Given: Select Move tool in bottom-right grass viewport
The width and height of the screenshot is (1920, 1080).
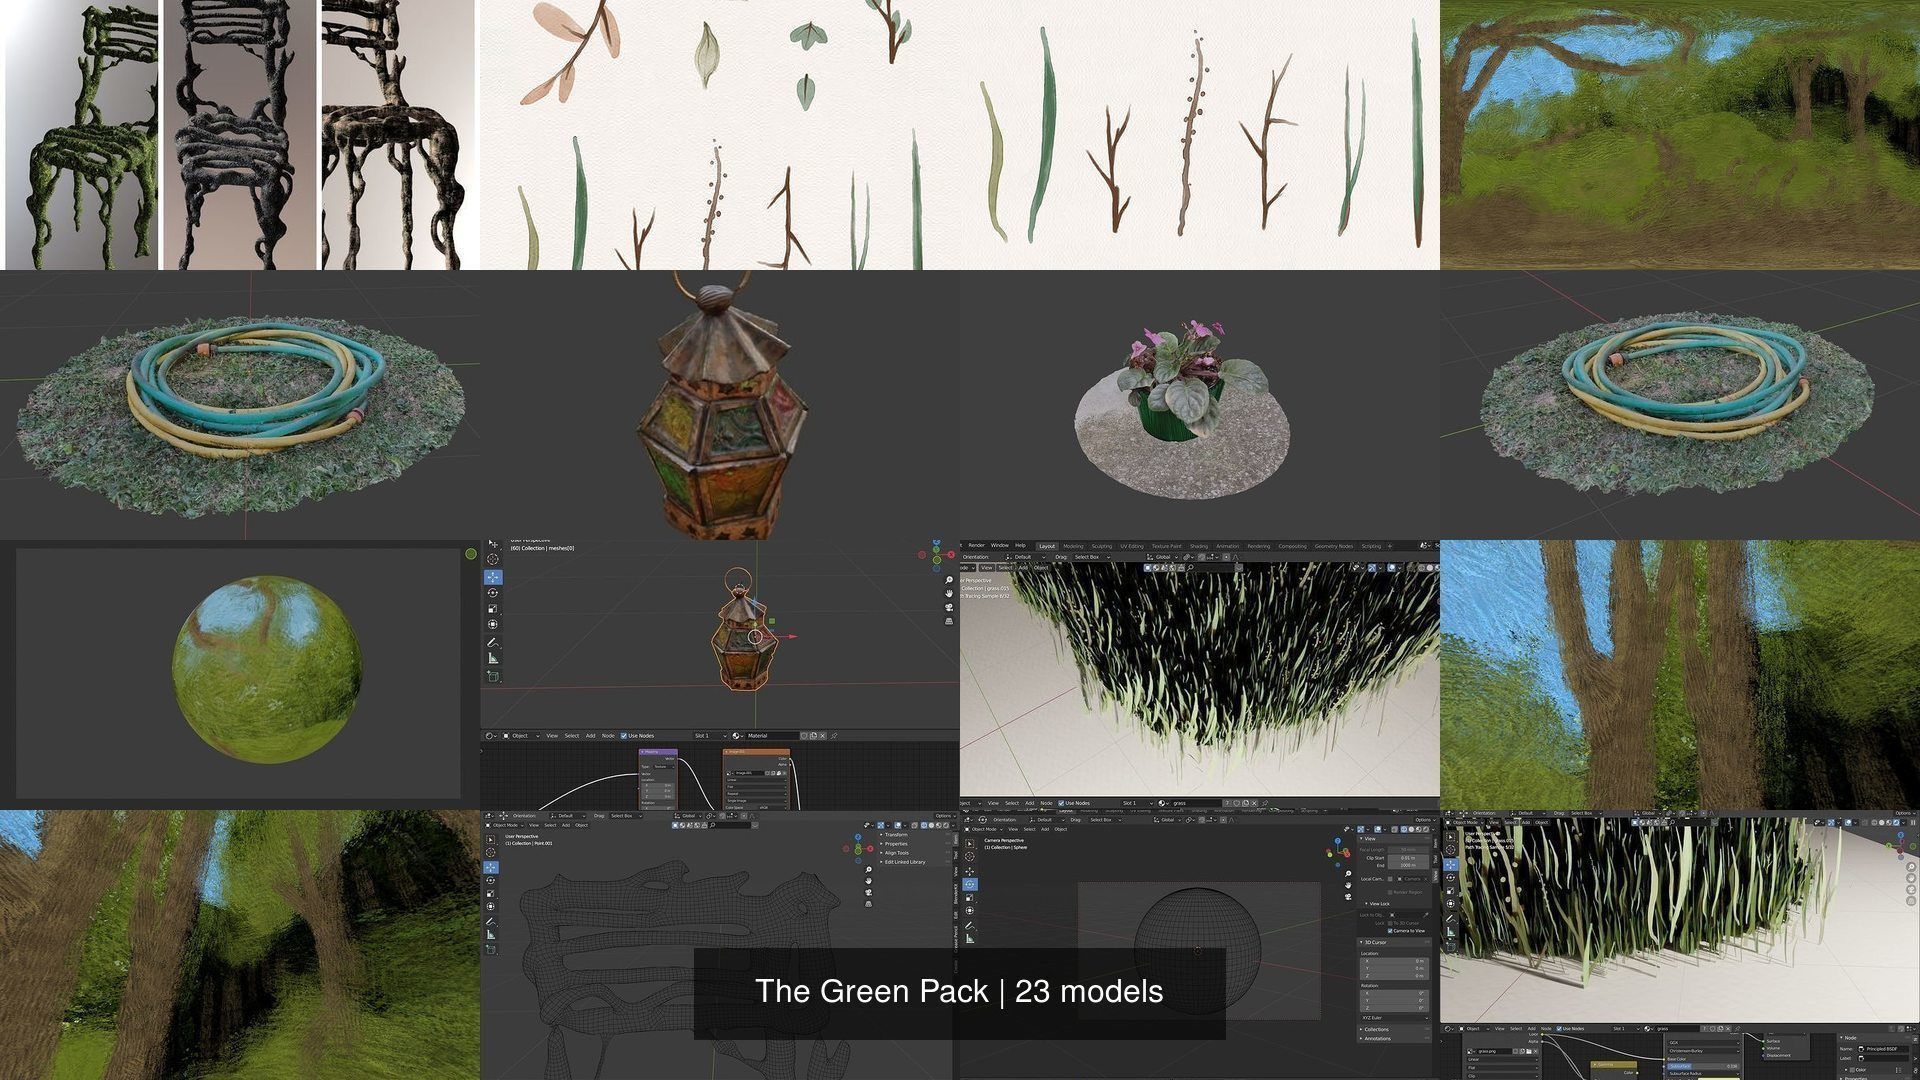Looking at the screenshot, I should point(1450,864).
